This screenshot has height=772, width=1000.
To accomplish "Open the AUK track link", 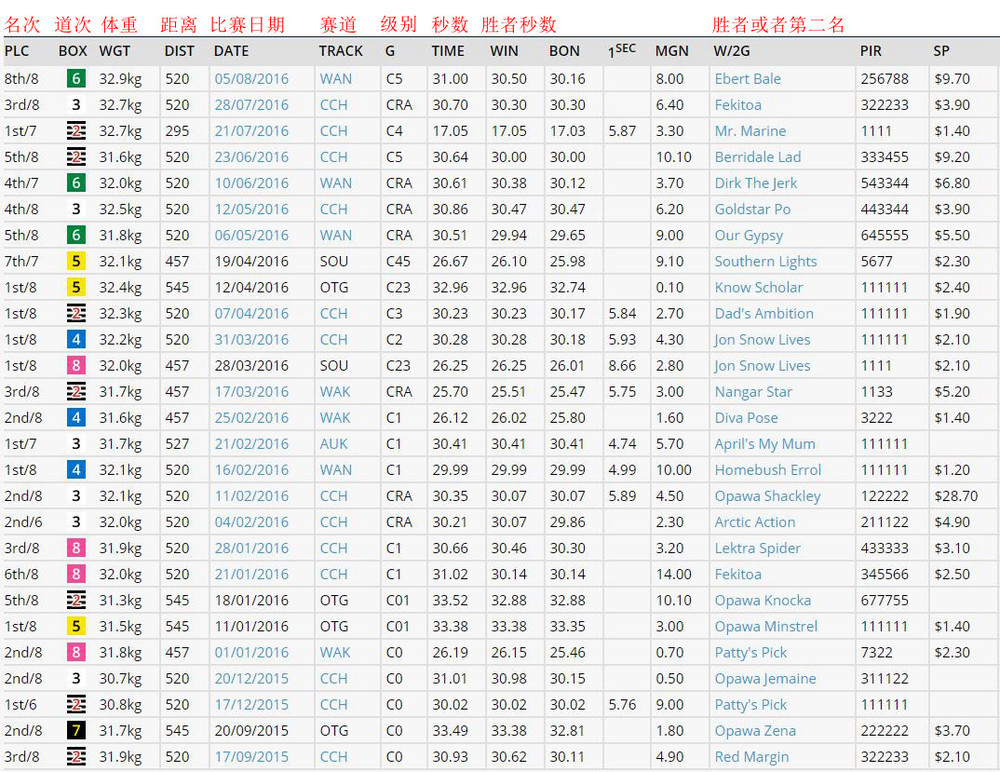I will coord(334,444).
